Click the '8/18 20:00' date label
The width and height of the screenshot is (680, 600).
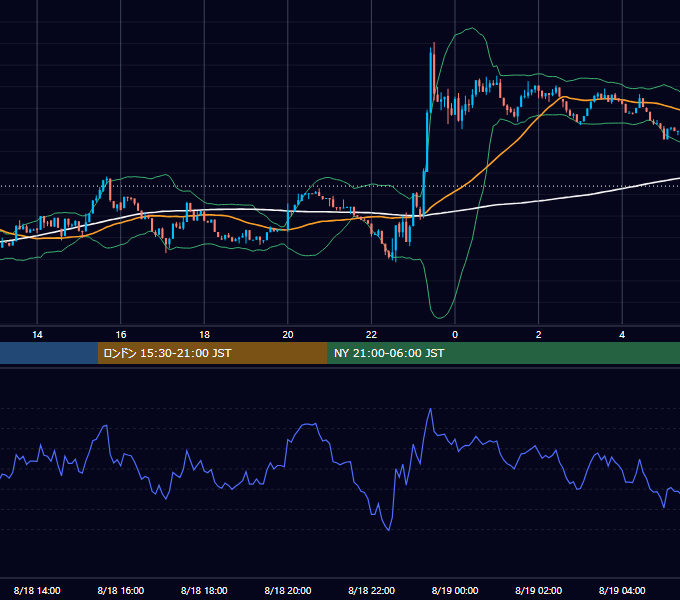coord(288,590)
